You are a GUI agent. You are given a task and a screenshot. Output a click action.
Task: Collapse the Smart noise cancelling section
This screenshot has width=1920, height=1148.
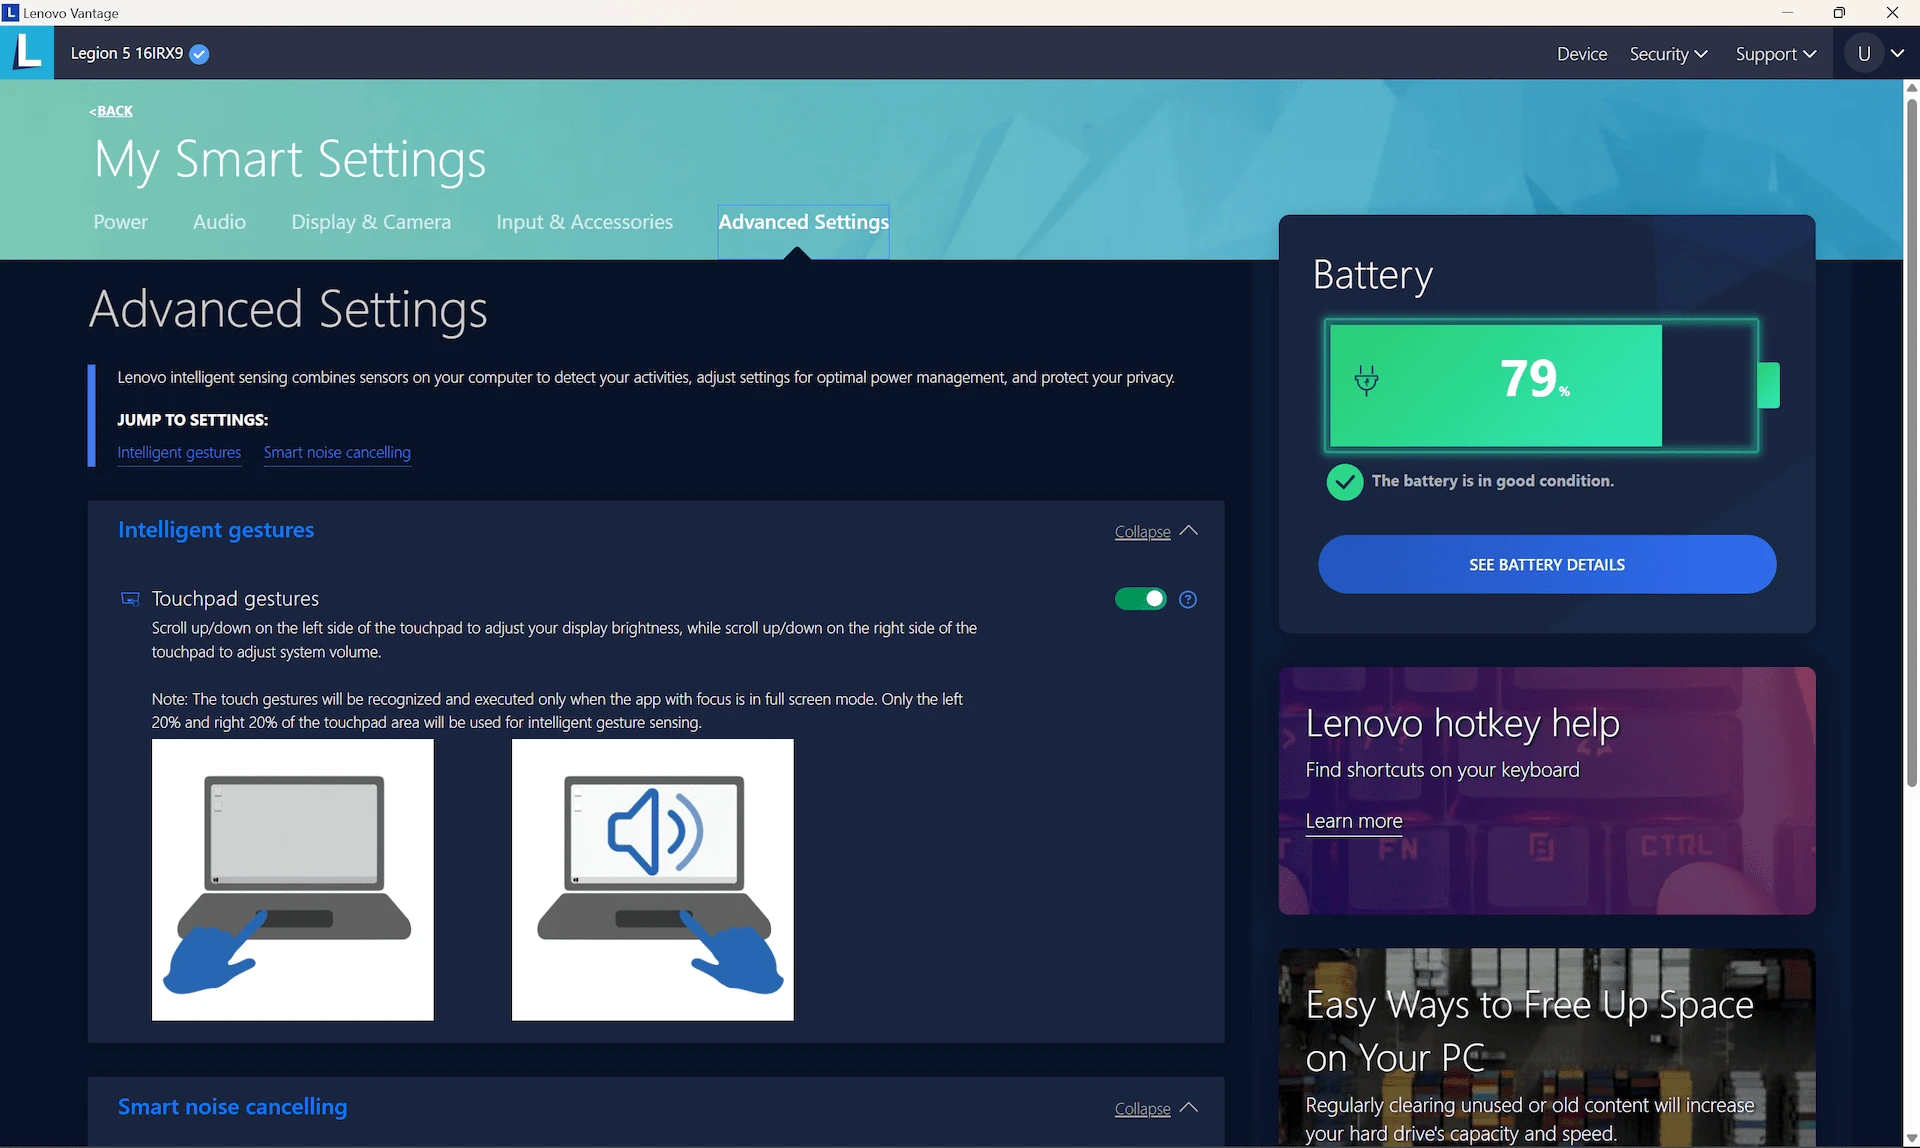coord(1156,1108)
